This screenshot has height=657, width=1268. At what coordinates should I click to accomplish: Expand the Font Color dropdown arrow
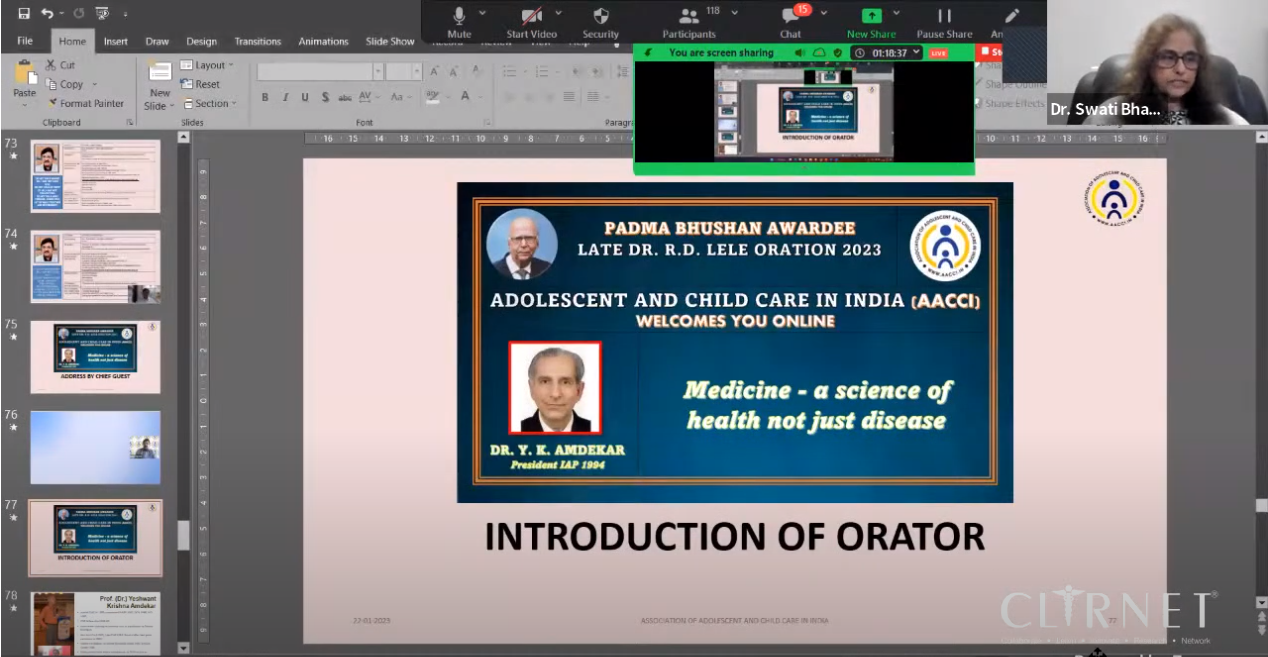[479, 97]
